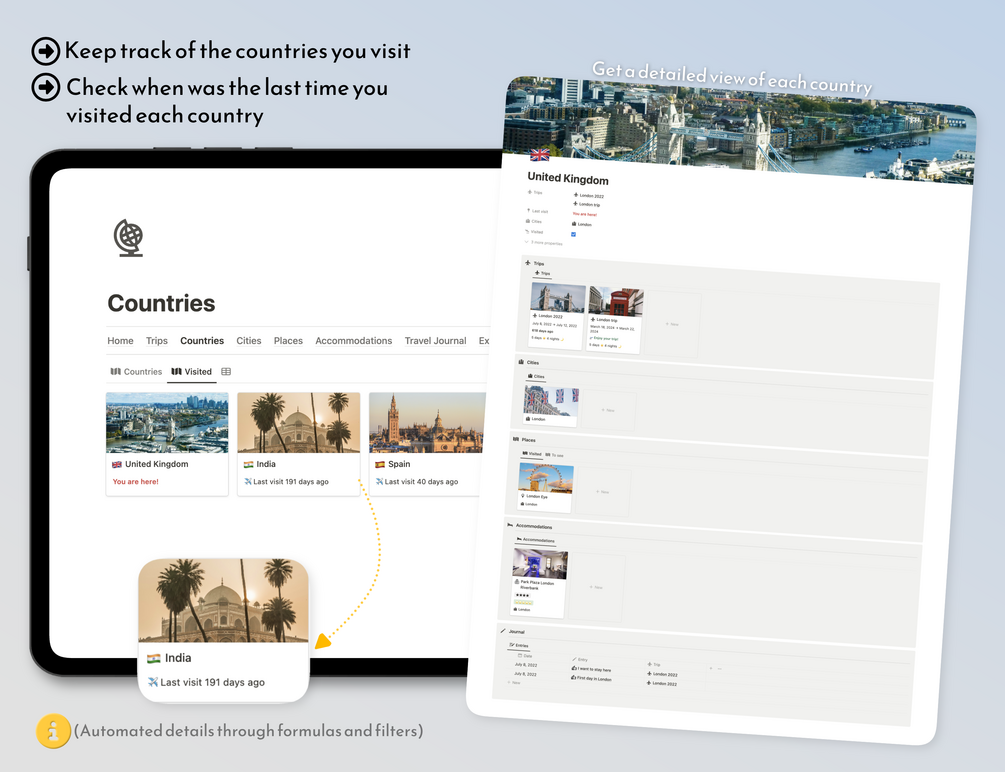
Task: Open the London Eye place card
Action: click(x=545, y=487)
